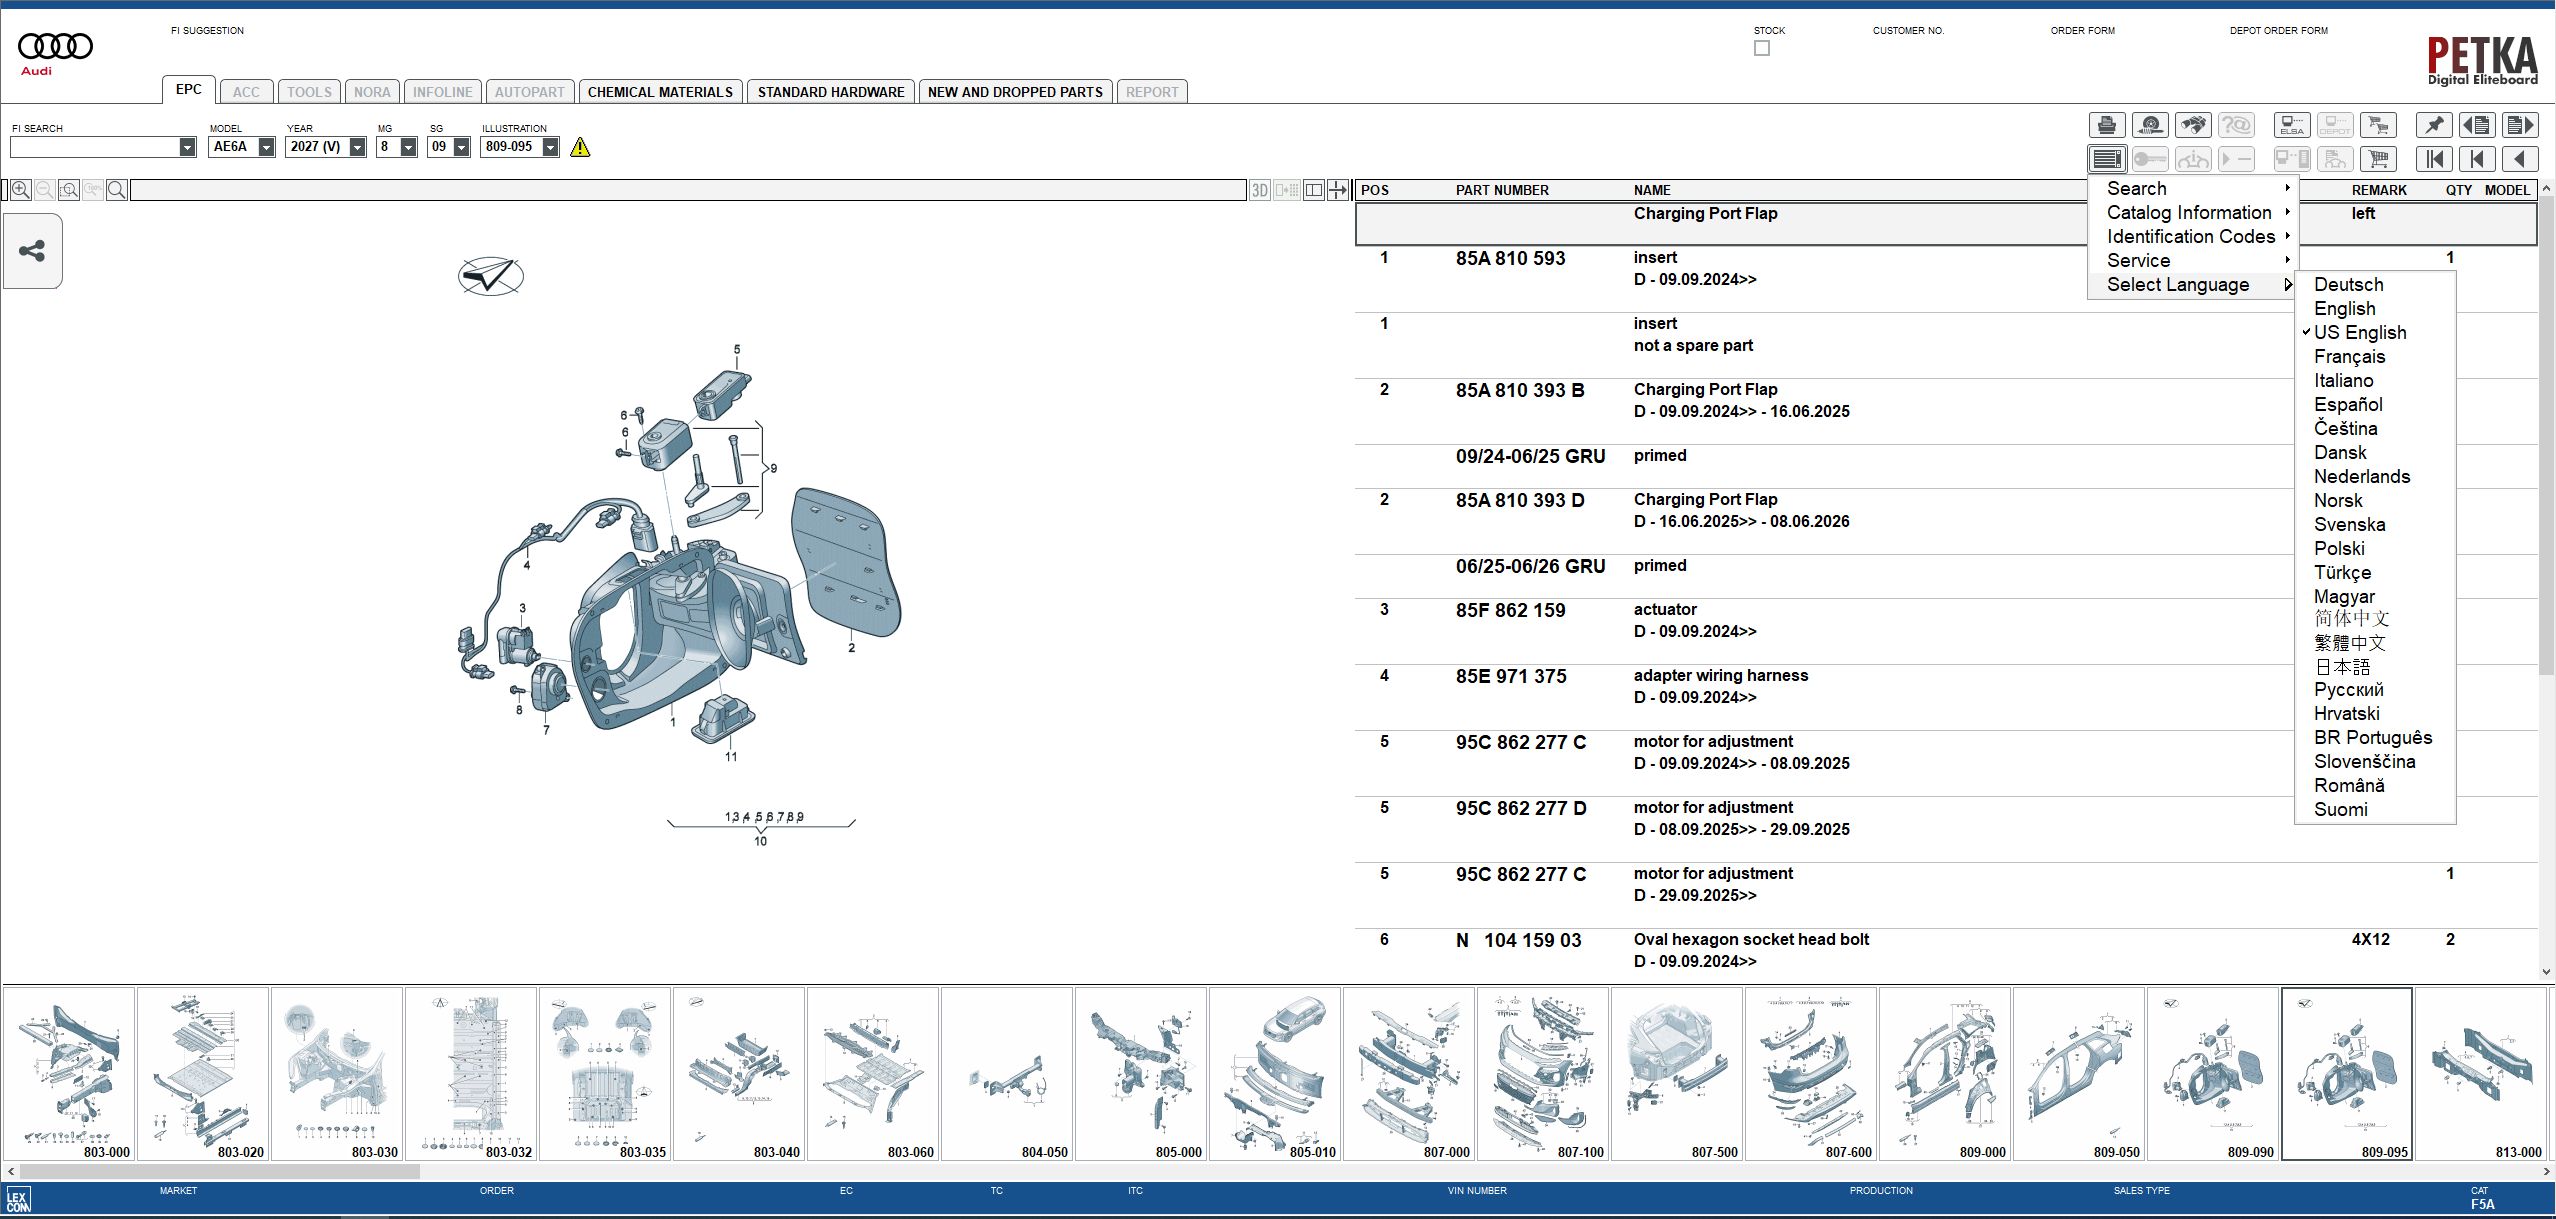
Task: Switch to the STANDARD HARDWARE tab
Action: click(x=831, y=91)
